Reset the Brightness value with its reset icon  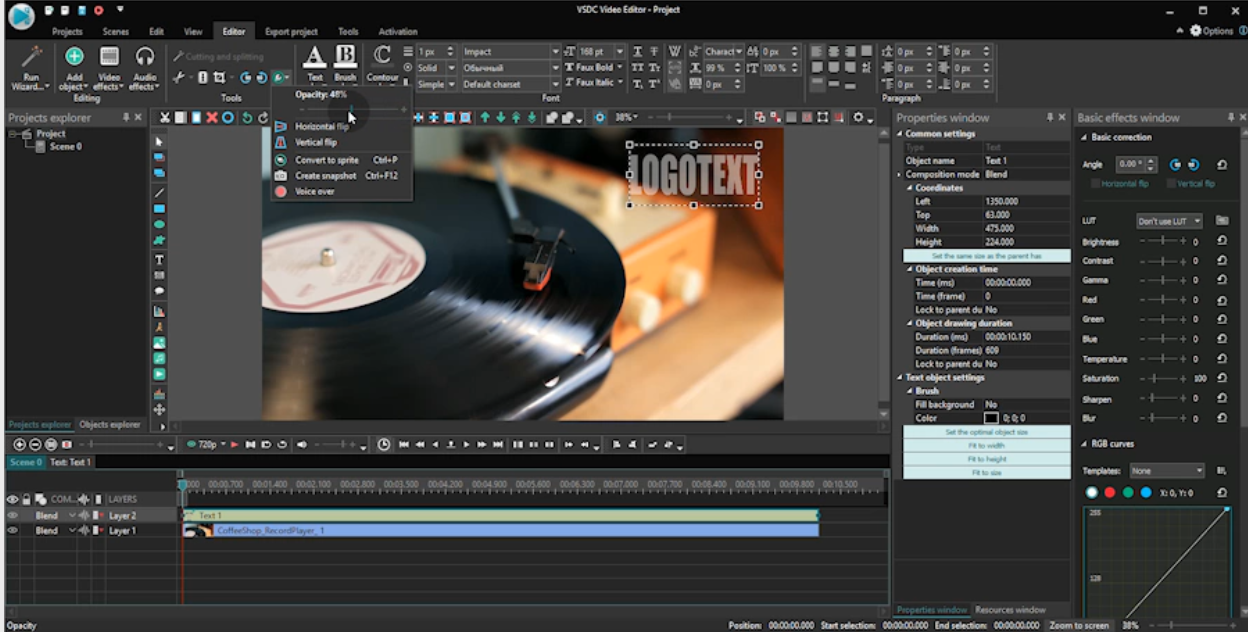pyautogui.click(x=1222, y=242)
